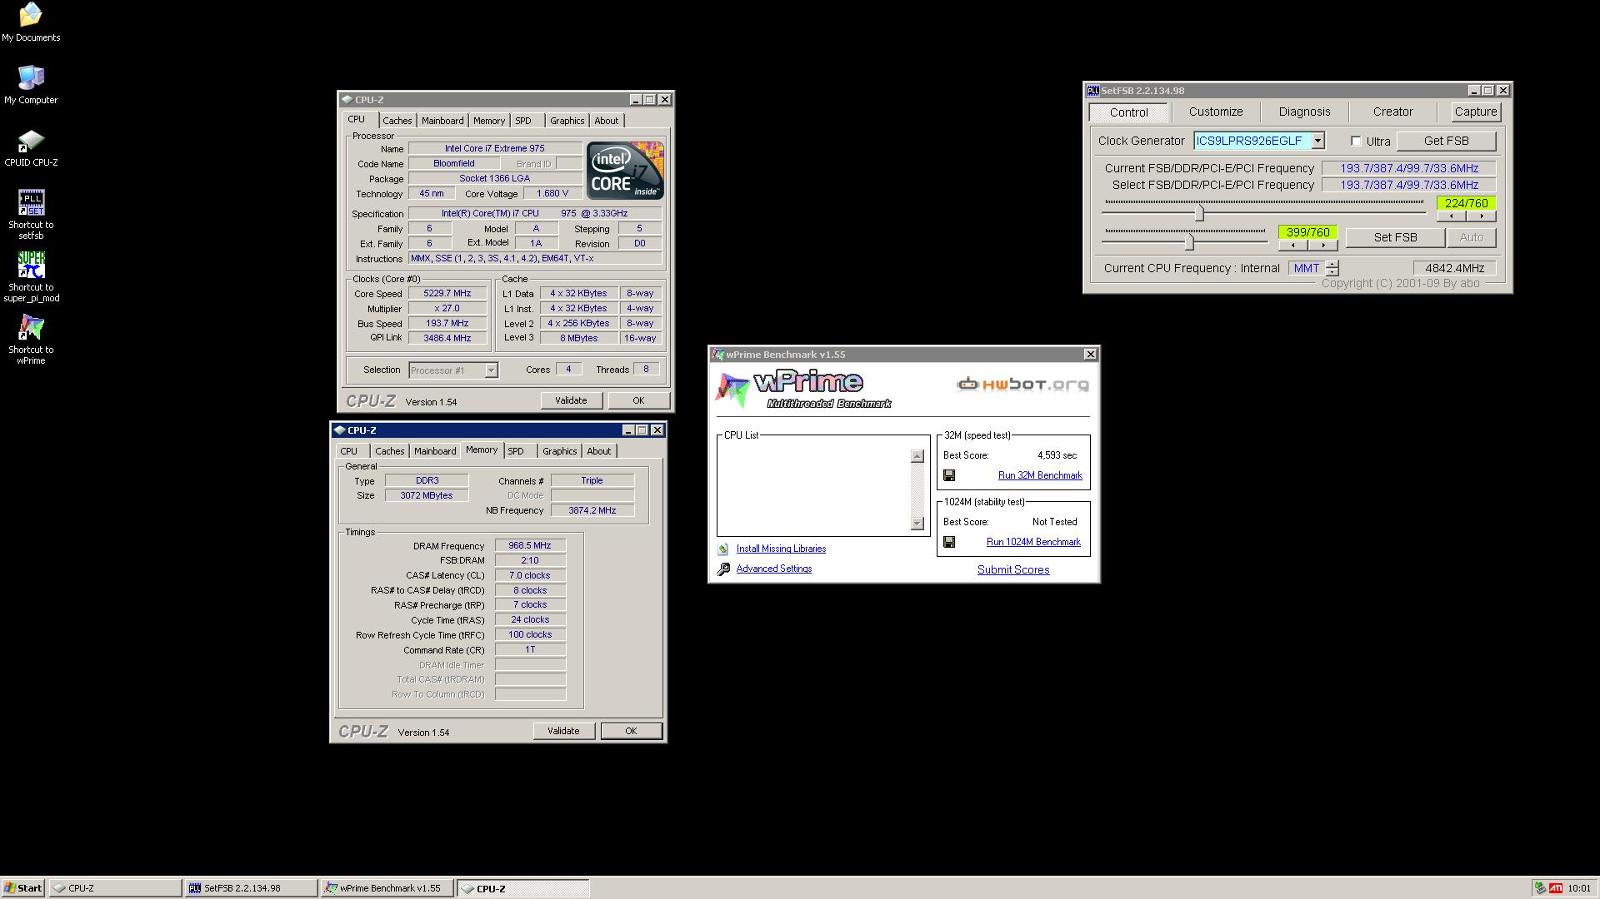Switch to Customize tab in SetFSB
Image resolution: width=1600 pixels, height=899 pixels.
tap(1216, 112)
